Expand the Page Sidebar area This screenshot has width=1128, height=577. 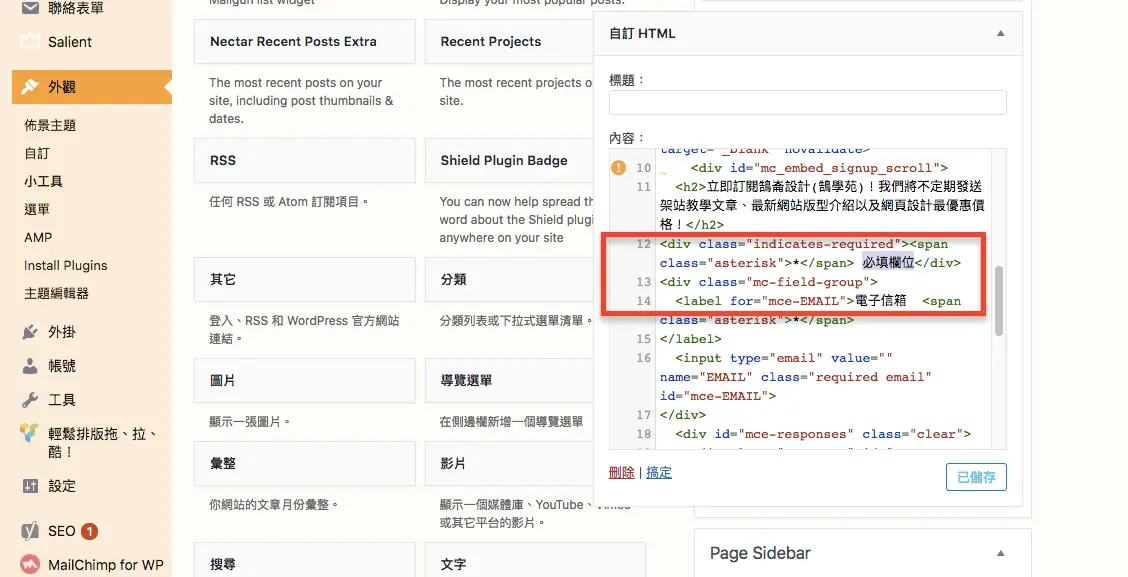pos(1000,553)
